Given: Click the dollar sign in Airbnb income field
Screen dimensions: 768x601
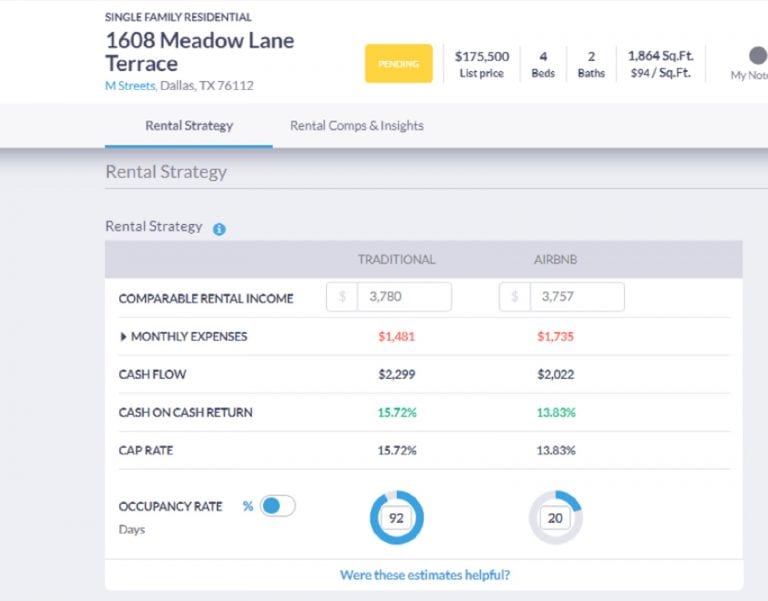Looking at the screenshot, I should pyautogui.click(x=515, y=297).
